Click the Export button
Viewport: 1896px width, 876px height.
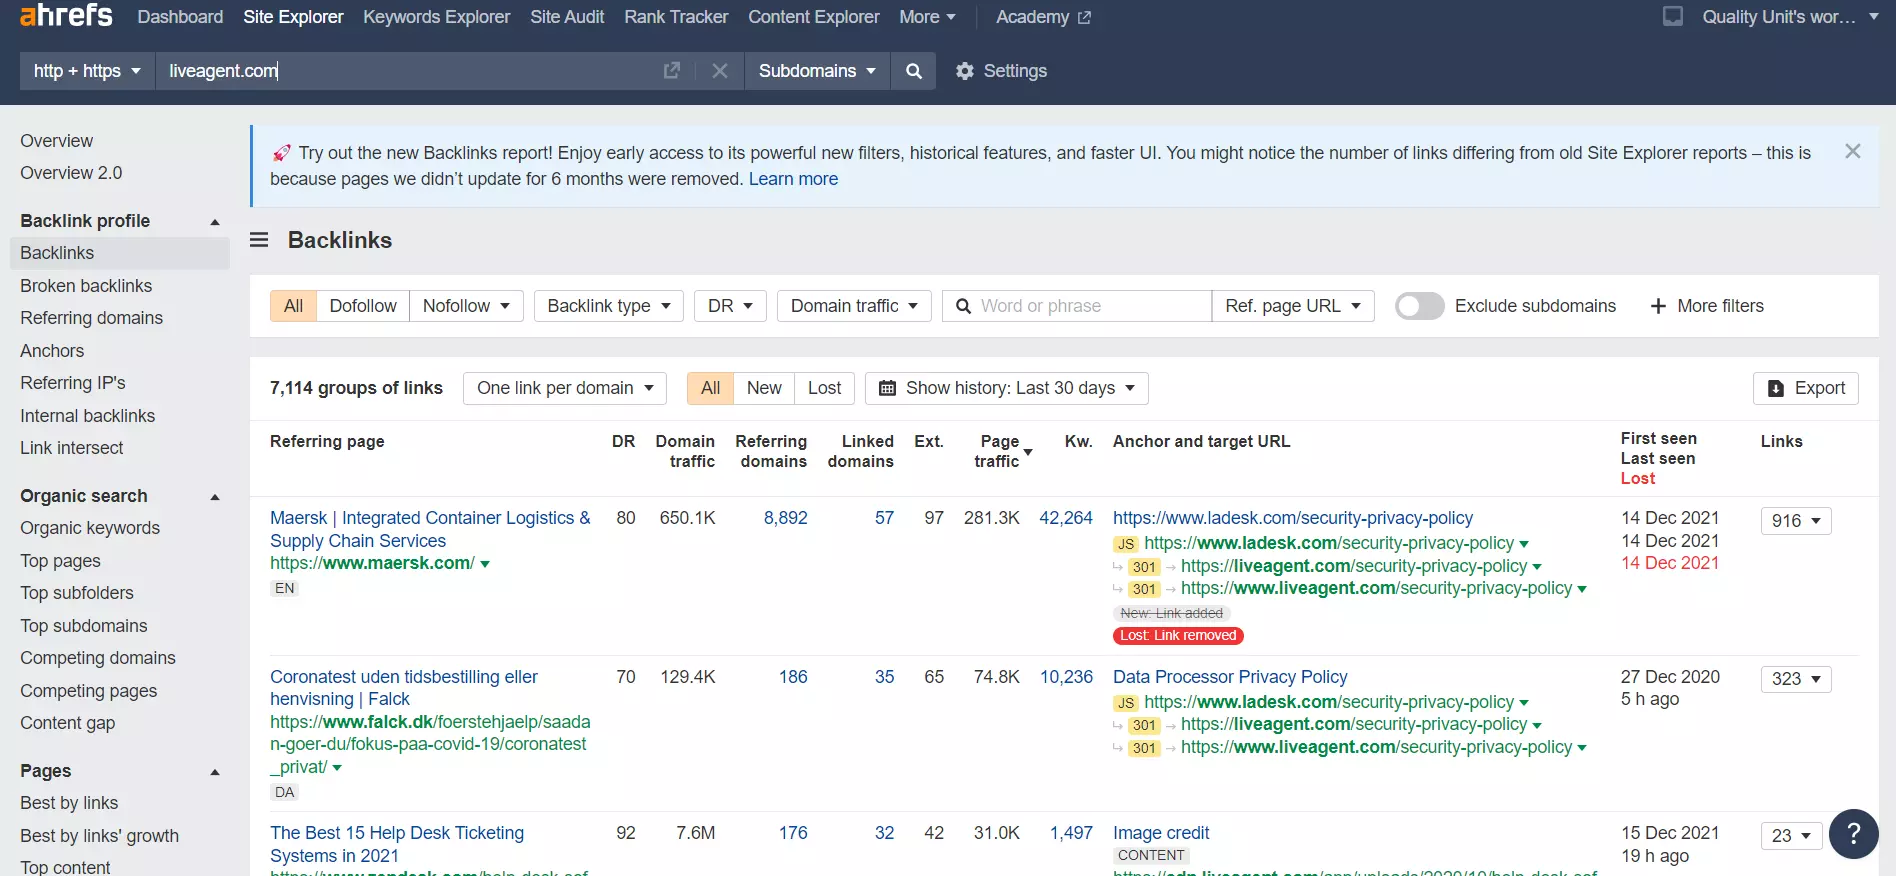(x=1805, y=388)
